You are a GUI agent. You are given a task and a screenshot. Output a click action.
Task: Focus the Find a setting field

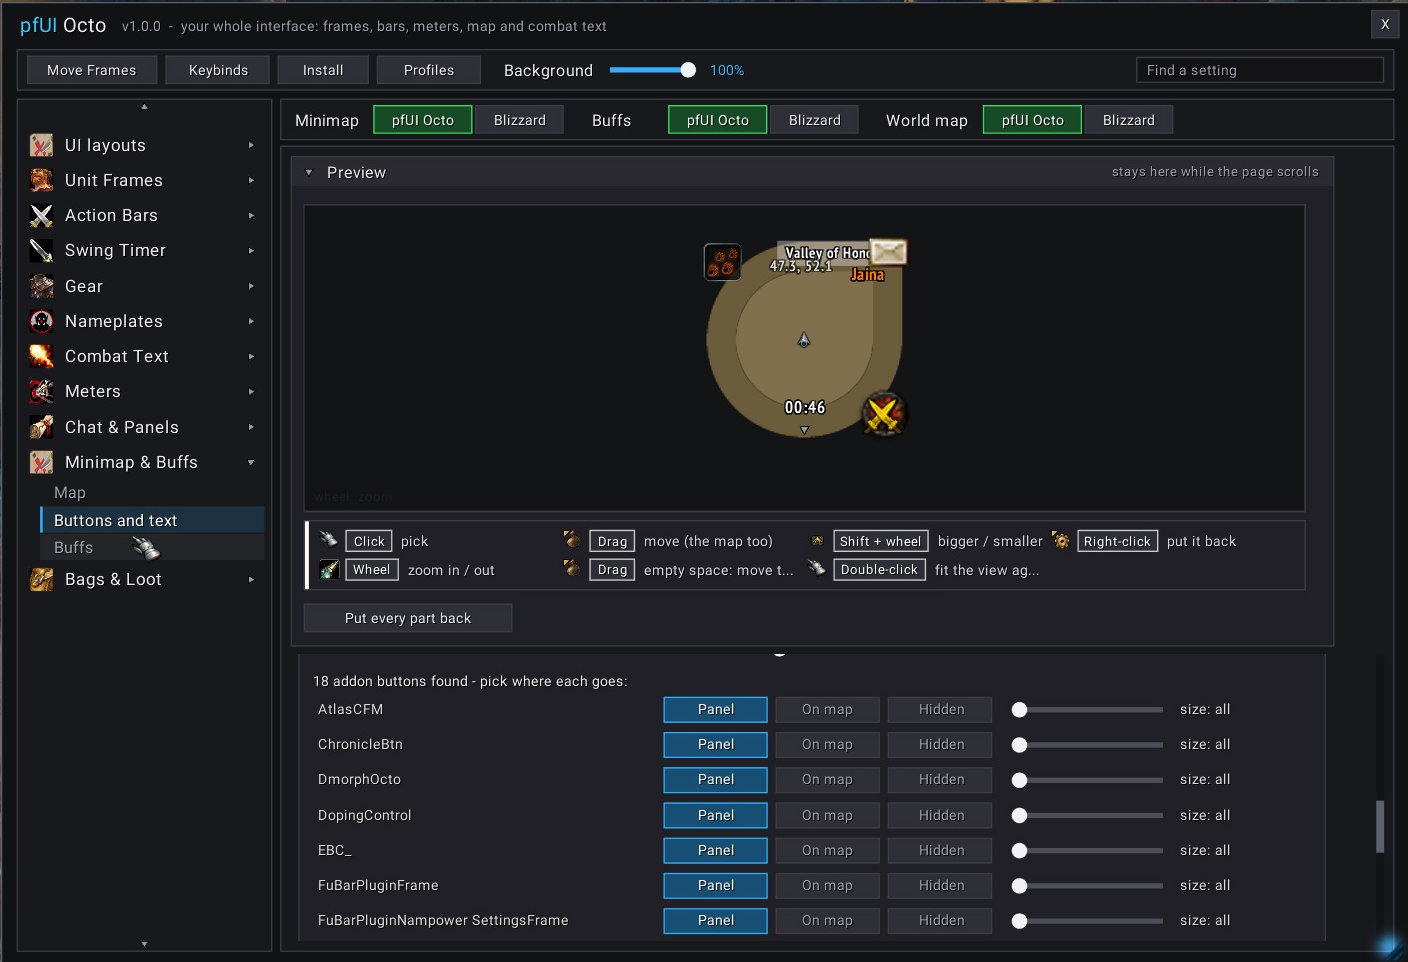1260,70
